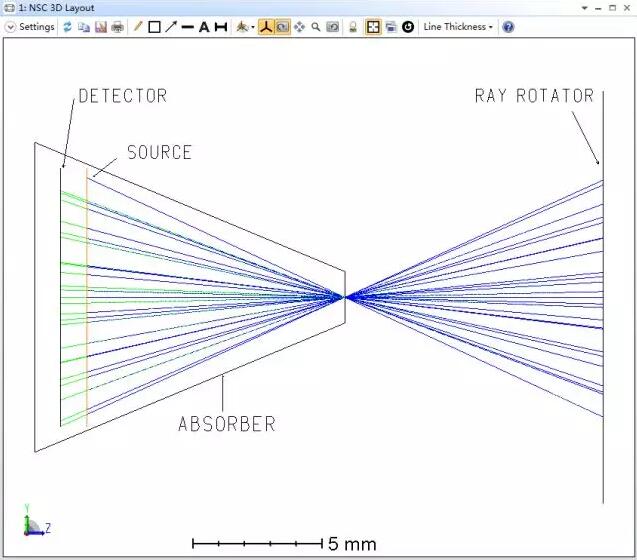Open the camera view dropdown arrow
The image size is (637, 560).
[252, 27]
